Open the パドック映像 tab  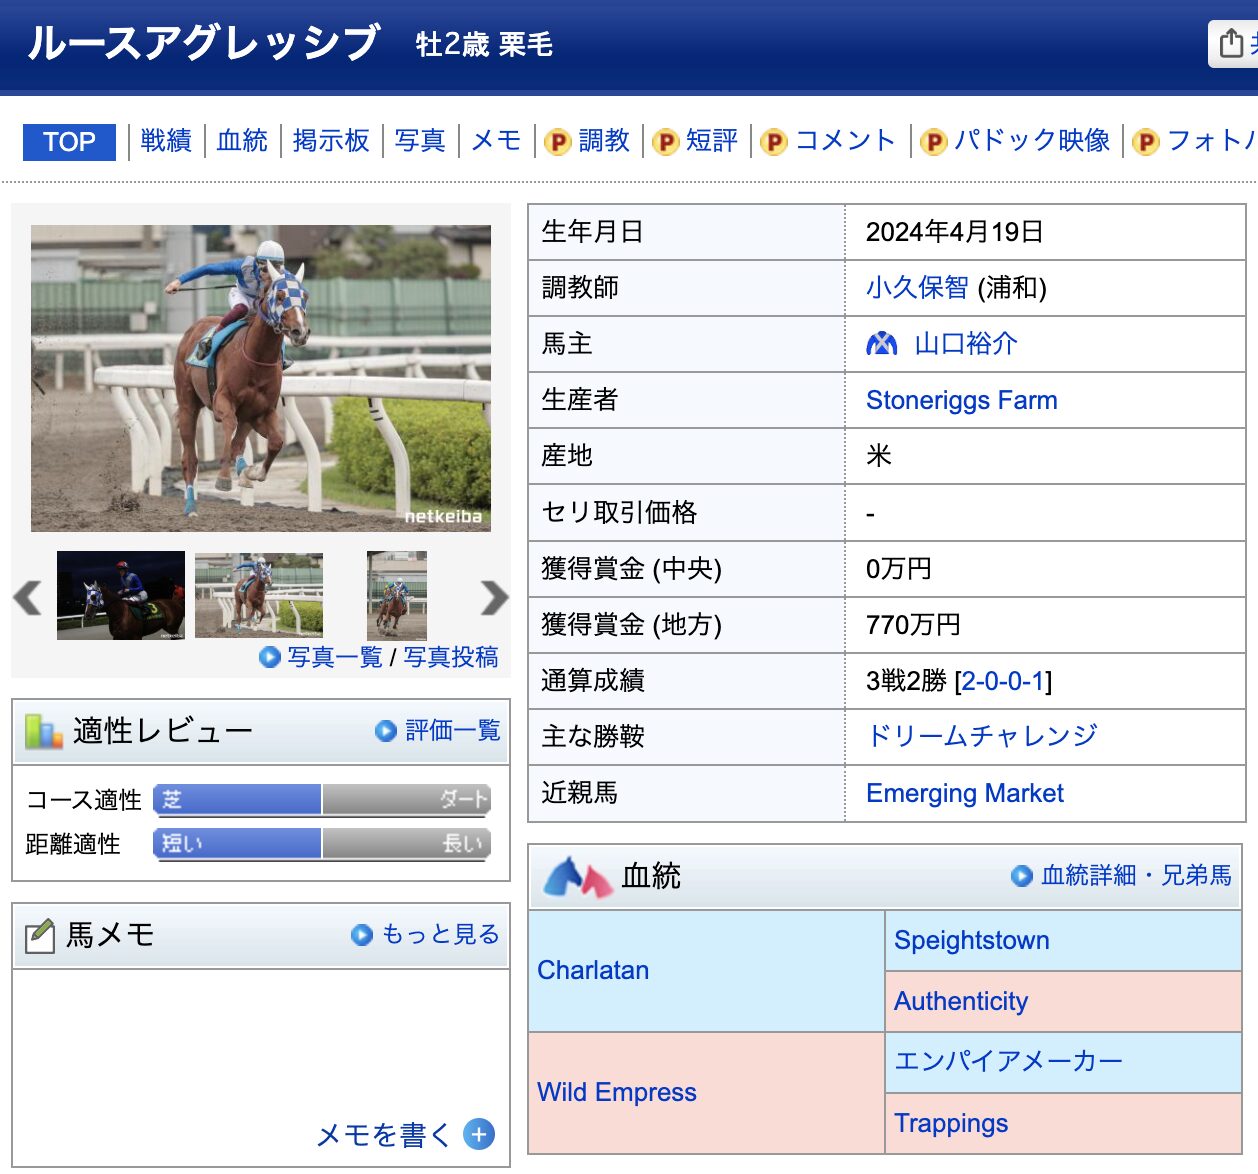pos(1032,141)
